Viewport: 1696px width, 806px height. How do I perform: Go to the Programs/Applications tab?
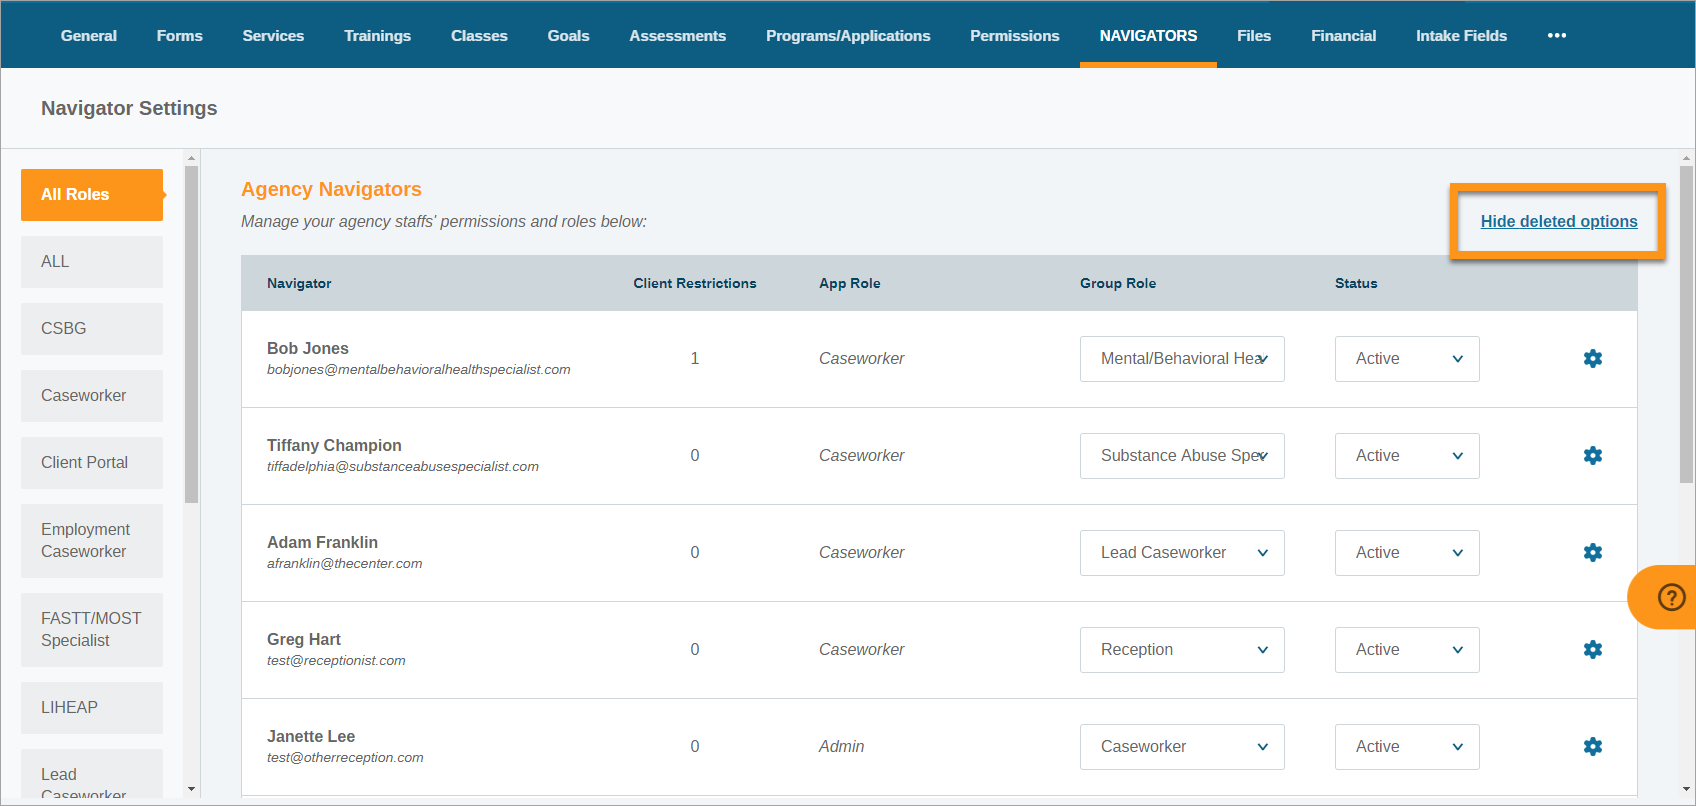click(x=848, y=36)
